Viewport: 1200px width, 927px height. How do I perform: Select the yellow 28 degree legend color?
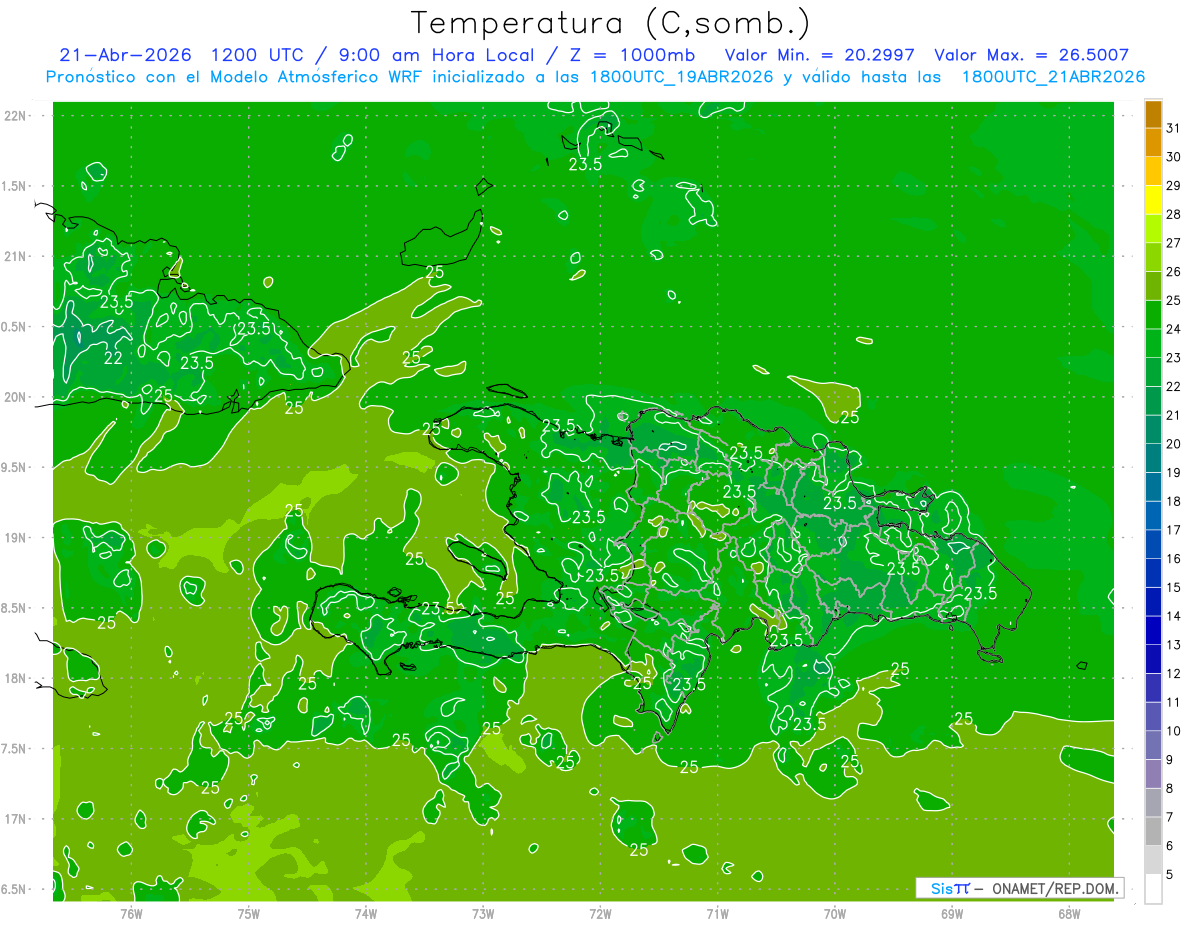[x=1153, y=201]
